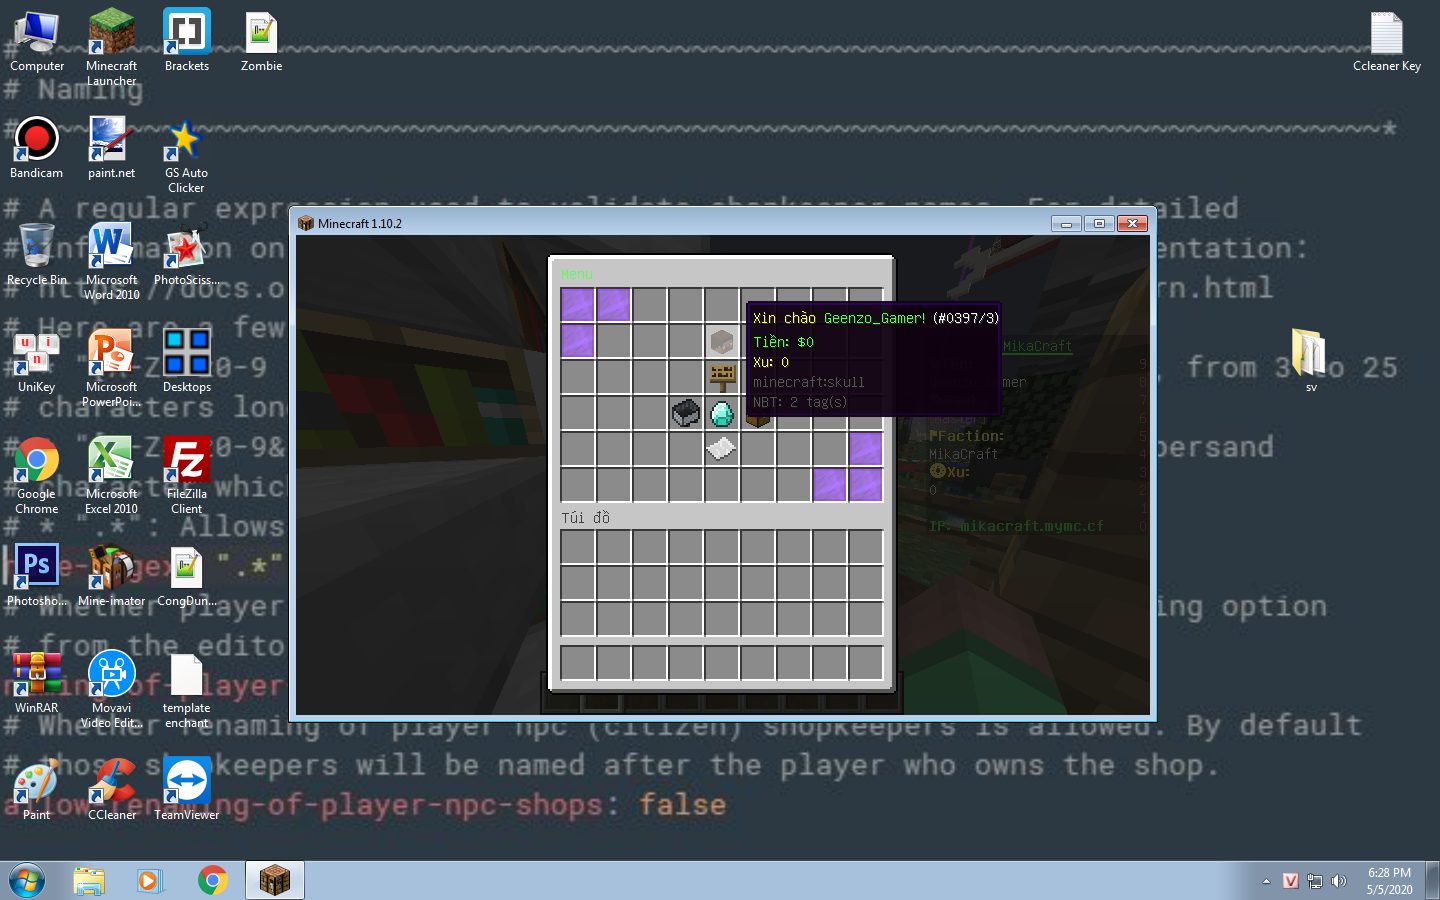Click the wooden sign item in the menu
1440x900 pixels.
[x=722, y=377]
